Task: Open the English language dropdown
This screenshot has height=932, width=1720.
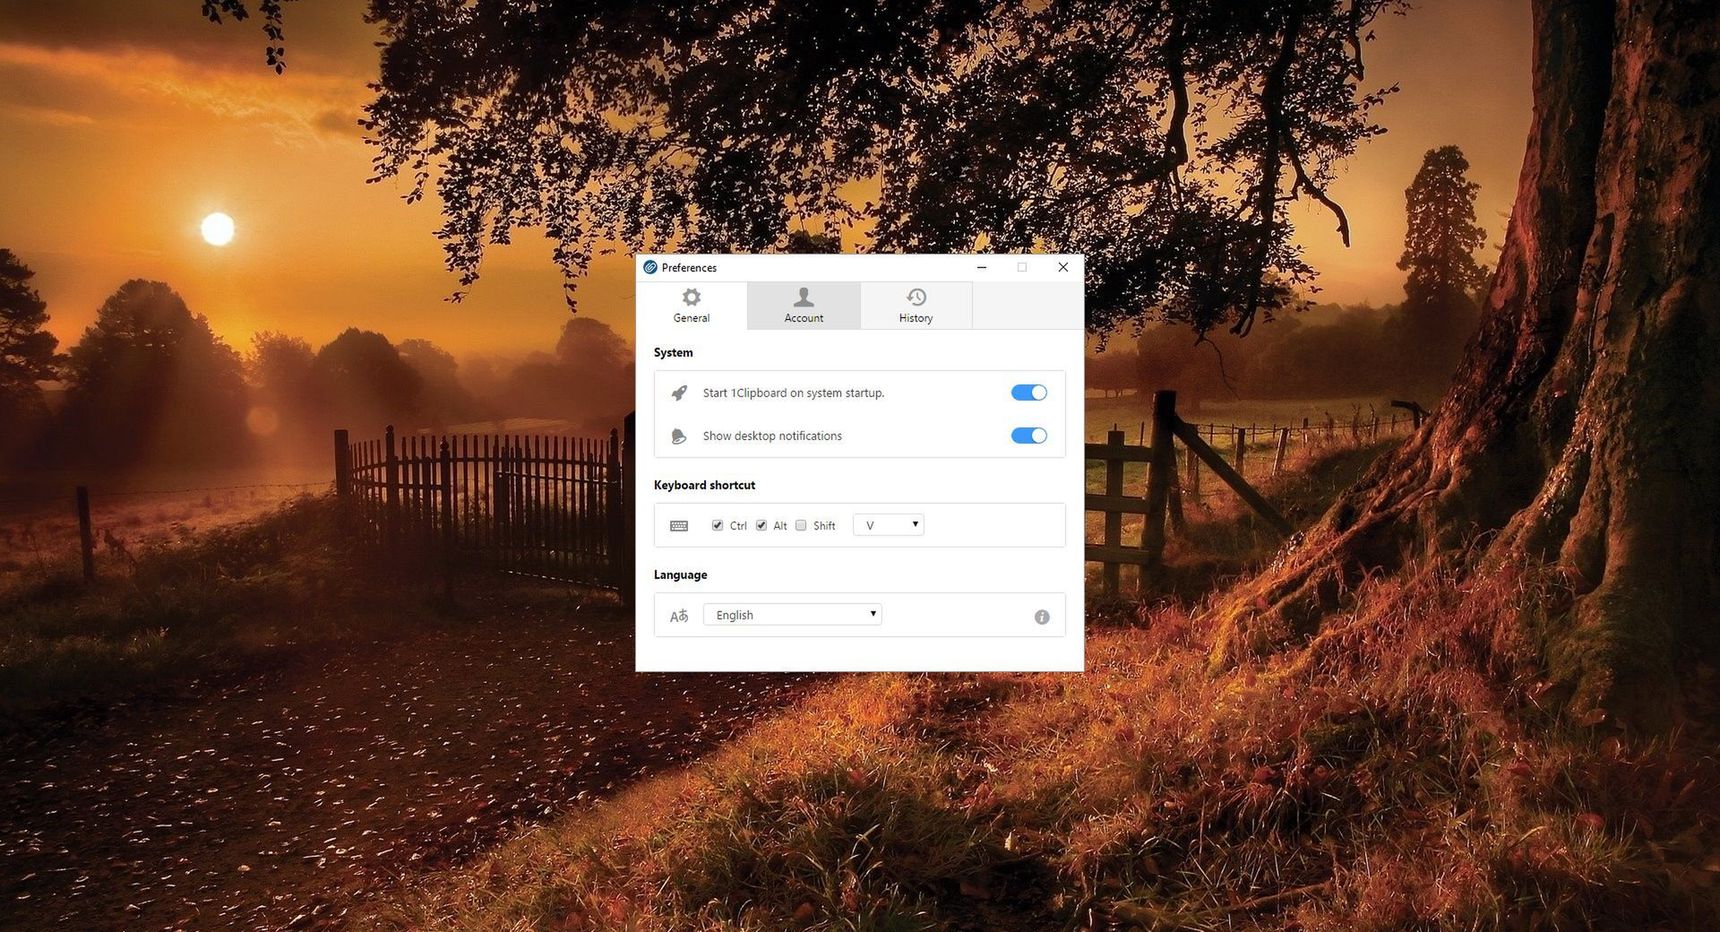Action: click(792, 615)
